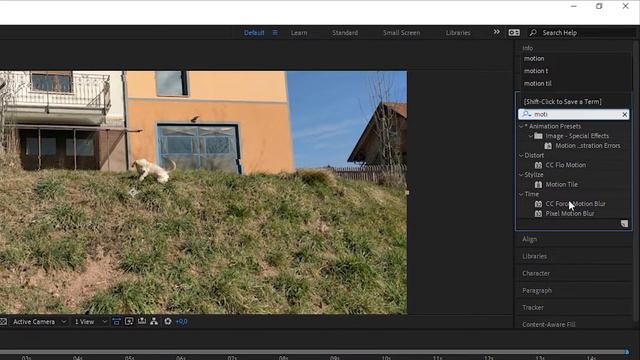
Task: Click the time navigator bar above the ruler
Action: coord(313,351)
